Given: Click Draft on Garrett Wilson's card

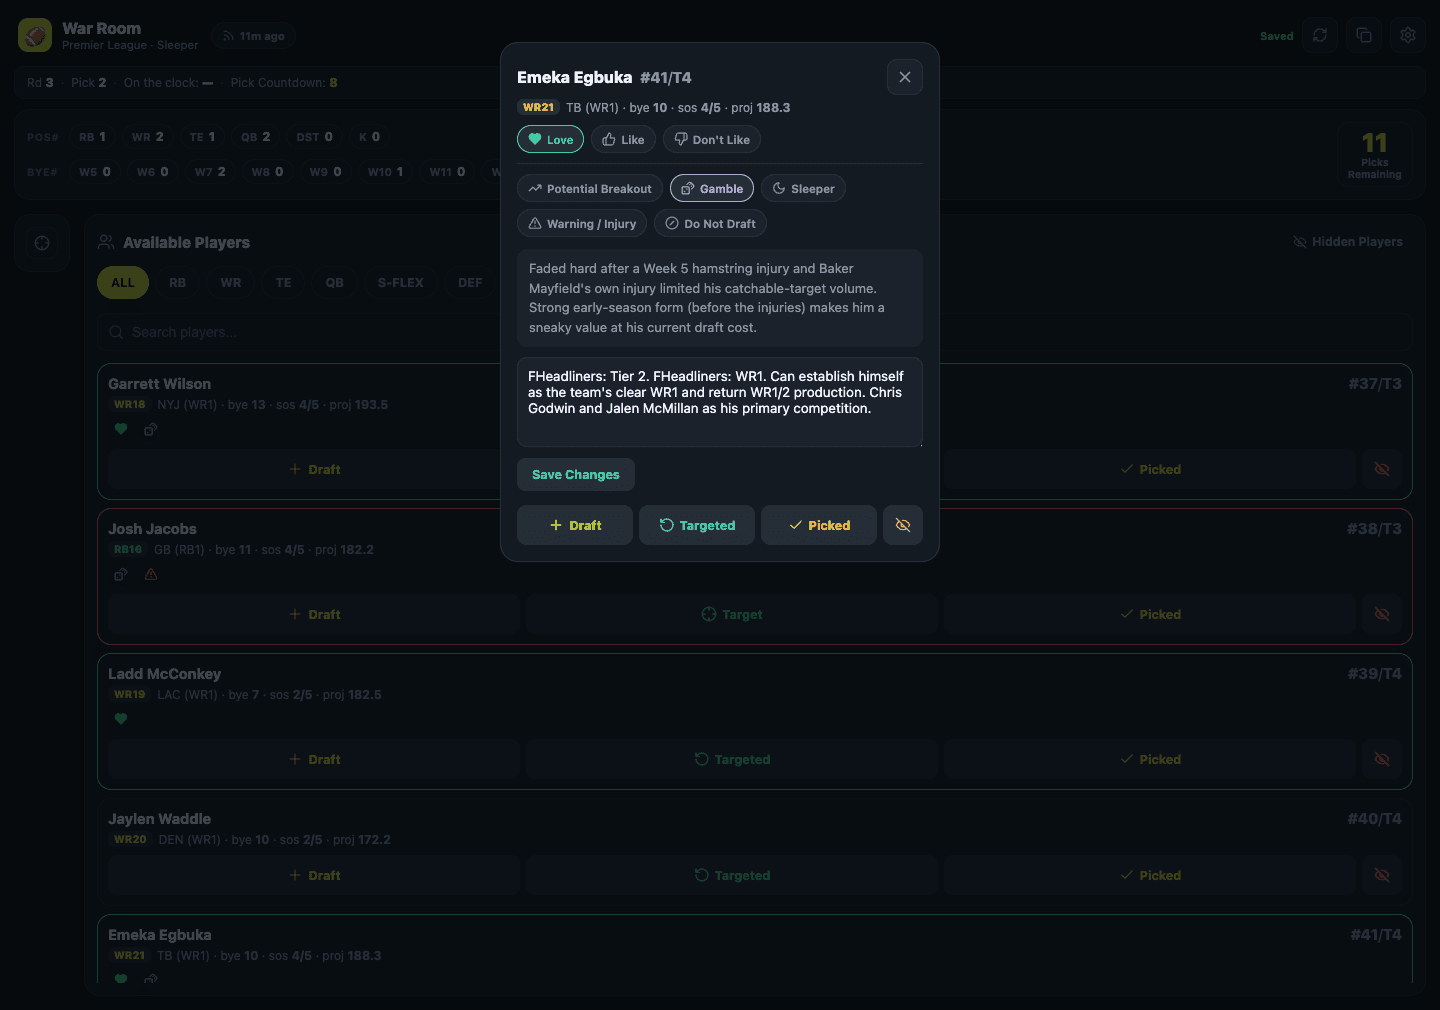Looking at the screenshot, I should (x=314, y=469).
